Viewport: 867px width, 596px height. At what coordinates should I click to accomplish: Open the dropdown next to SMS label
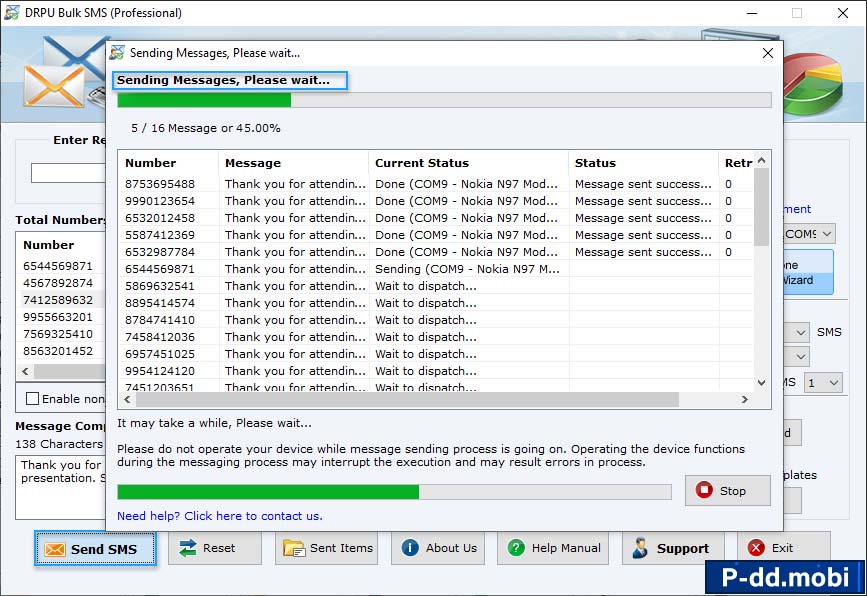click(800, 332)
